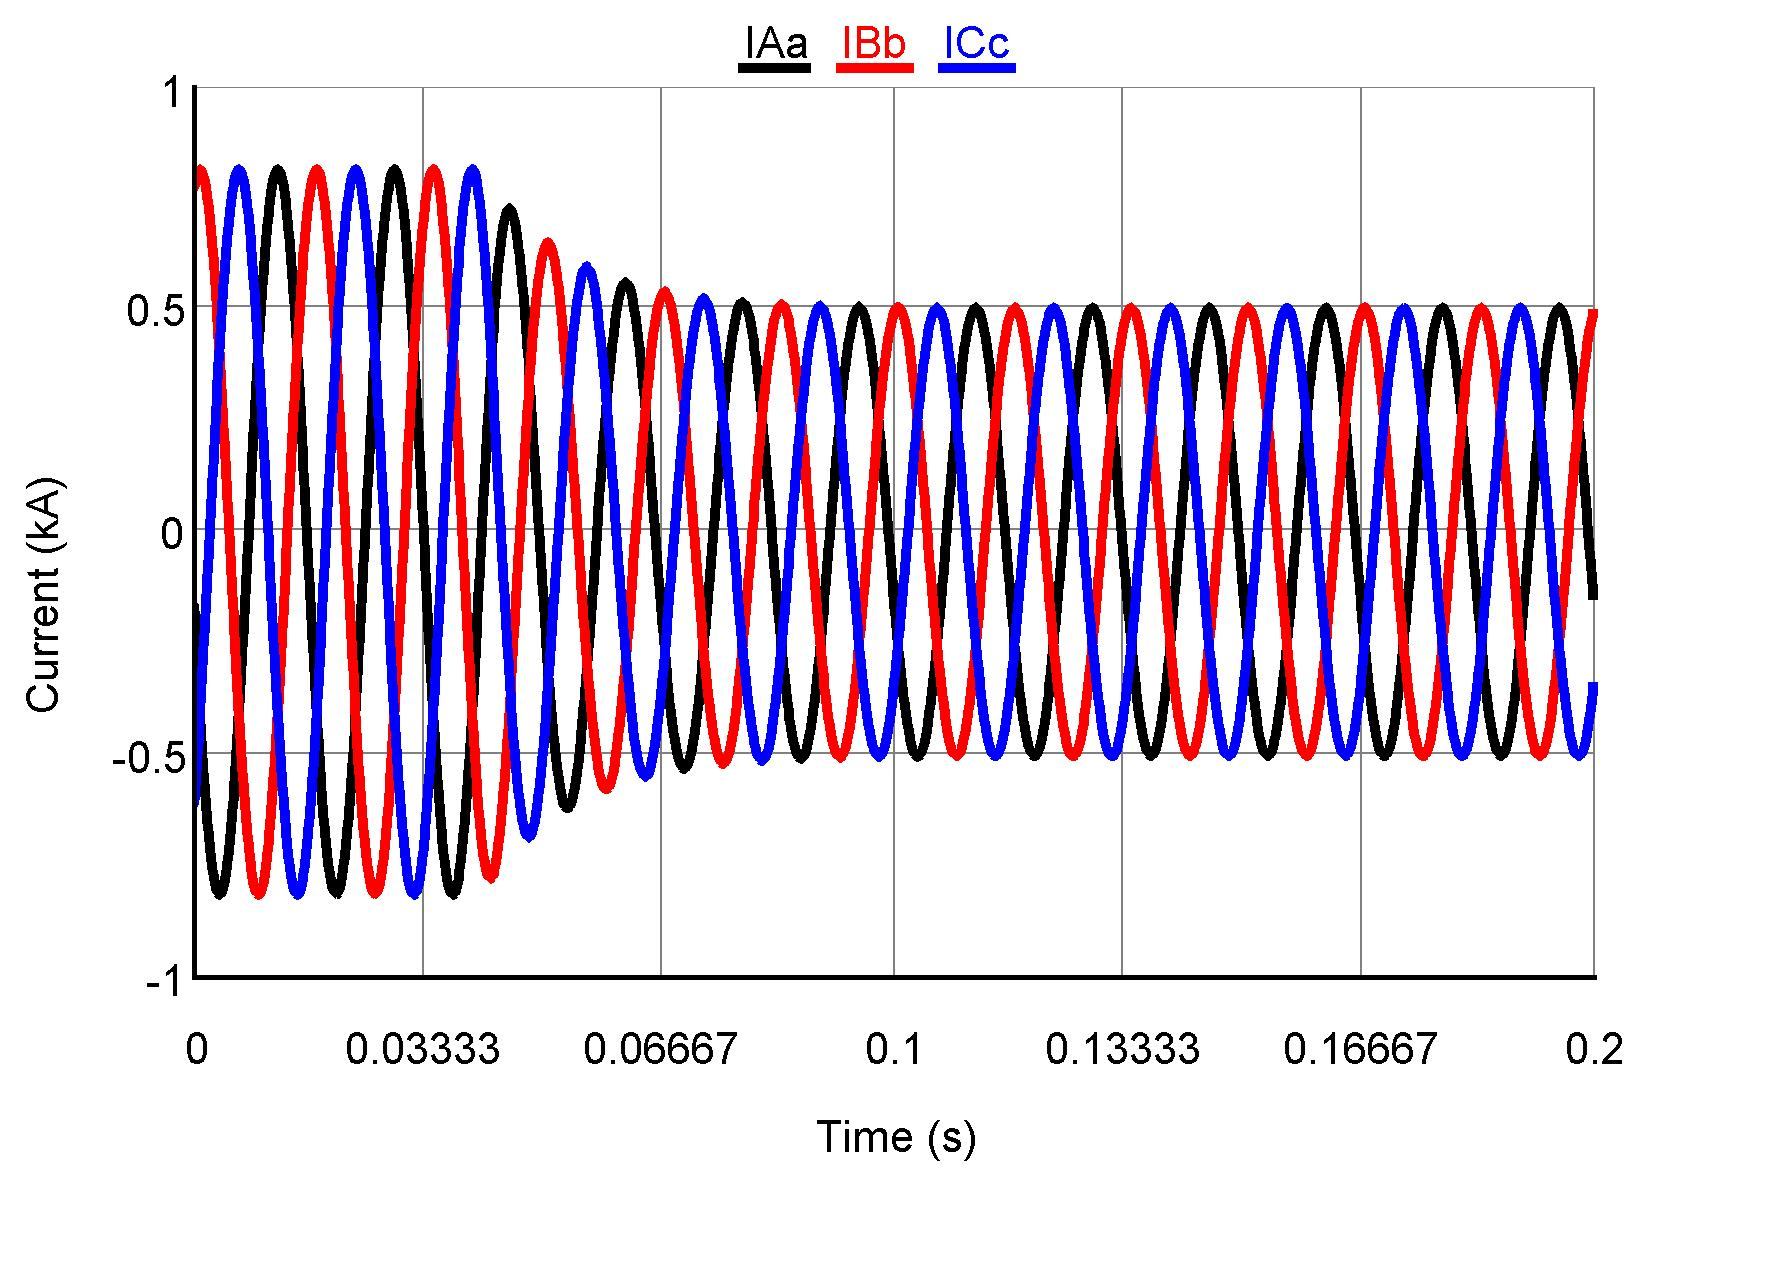This screenshot has width=1769, height=1268.
Task: Click the 0.03333 time axis tick label
Action: [422, 1049]
